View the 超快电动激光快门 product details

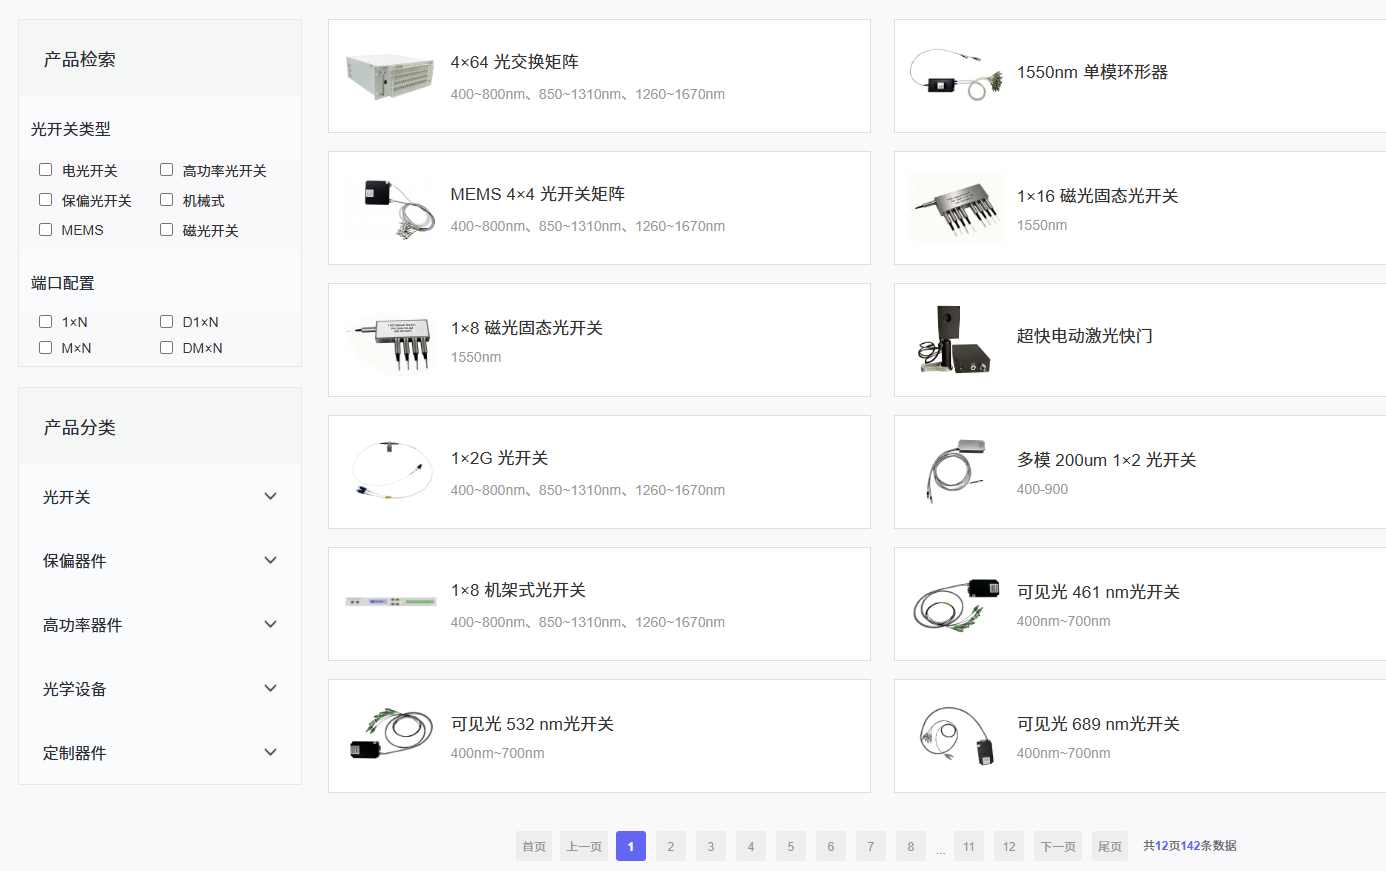click(1086, 336)
